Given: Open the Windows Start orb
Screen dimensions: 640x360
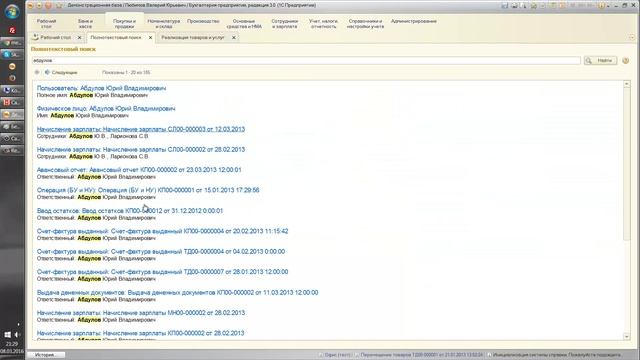Looking at the screenshot, I should [12, 11].
